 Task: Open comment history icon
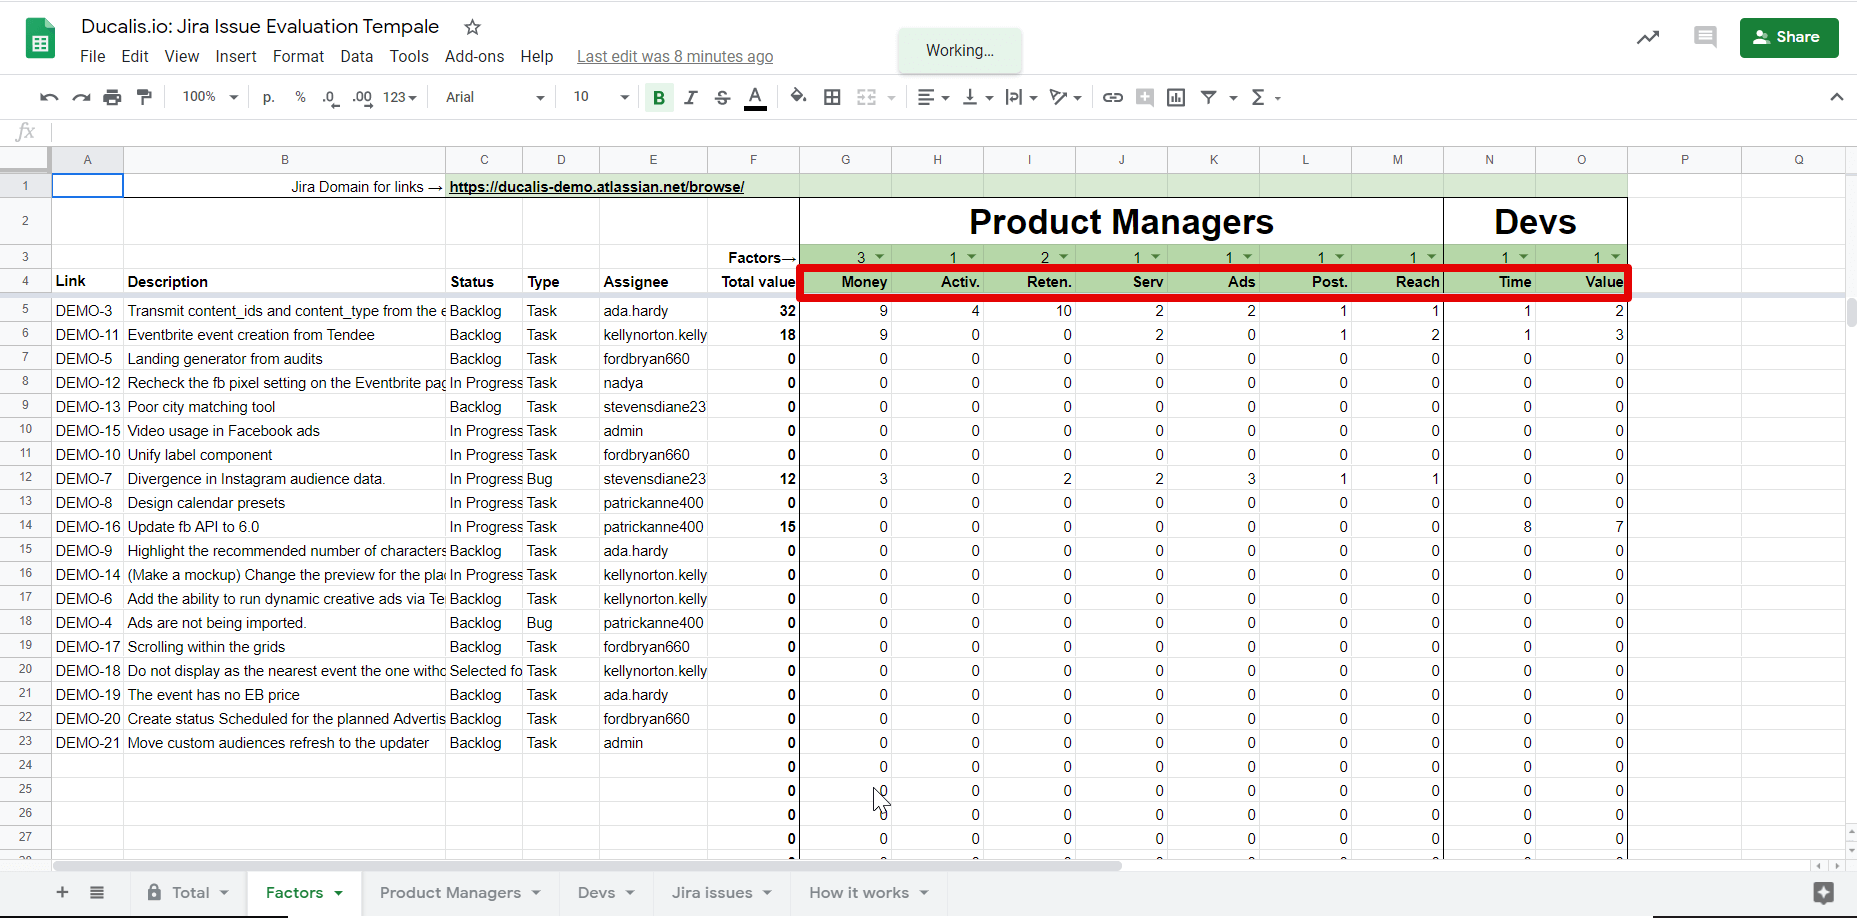pos(1705,38)
